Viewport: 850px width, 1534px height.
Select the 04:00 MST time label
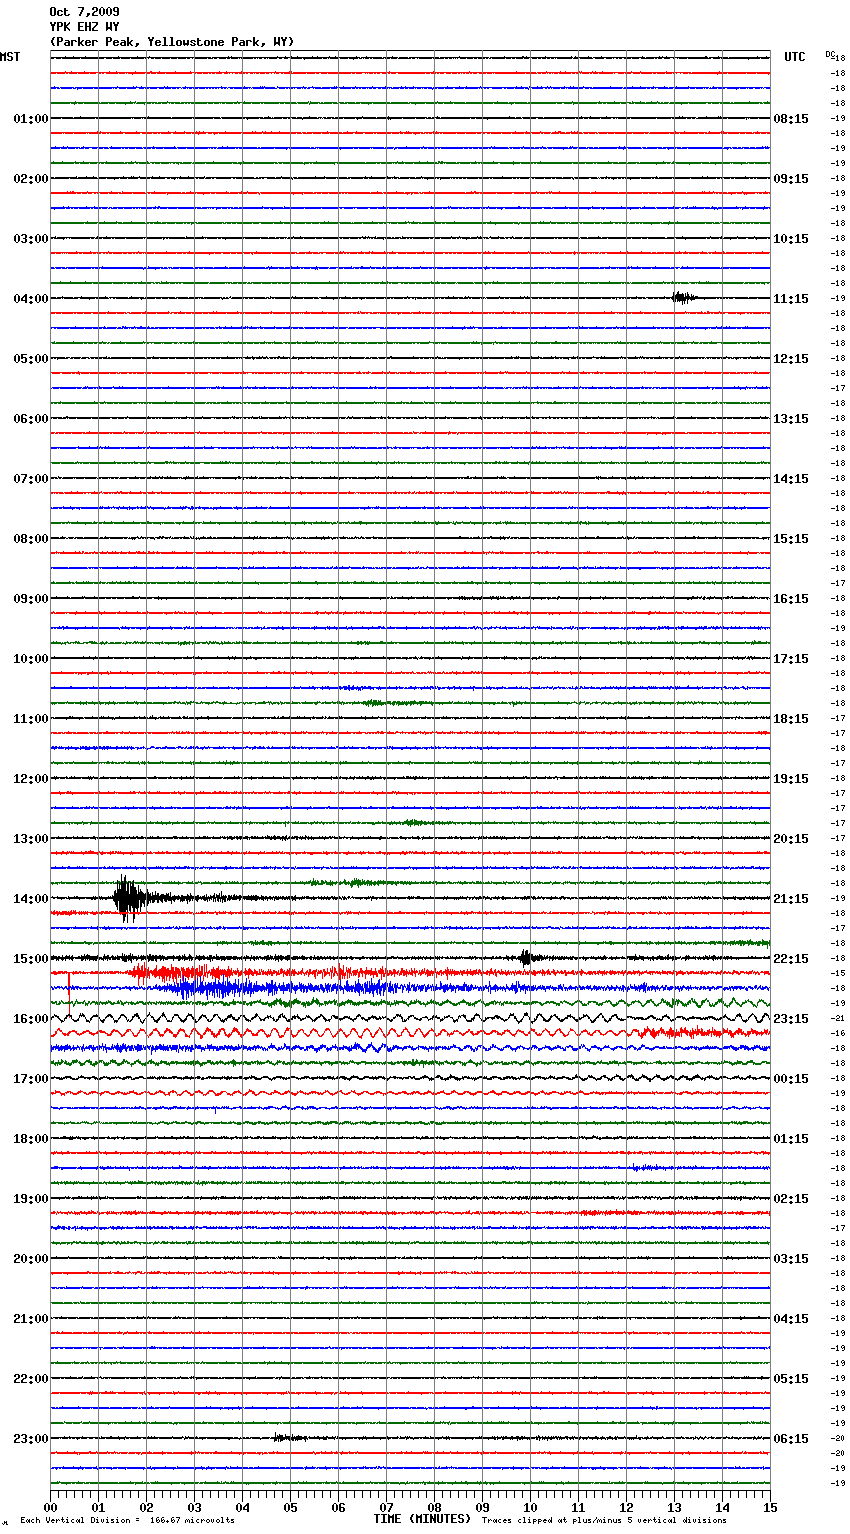[30, 299]
